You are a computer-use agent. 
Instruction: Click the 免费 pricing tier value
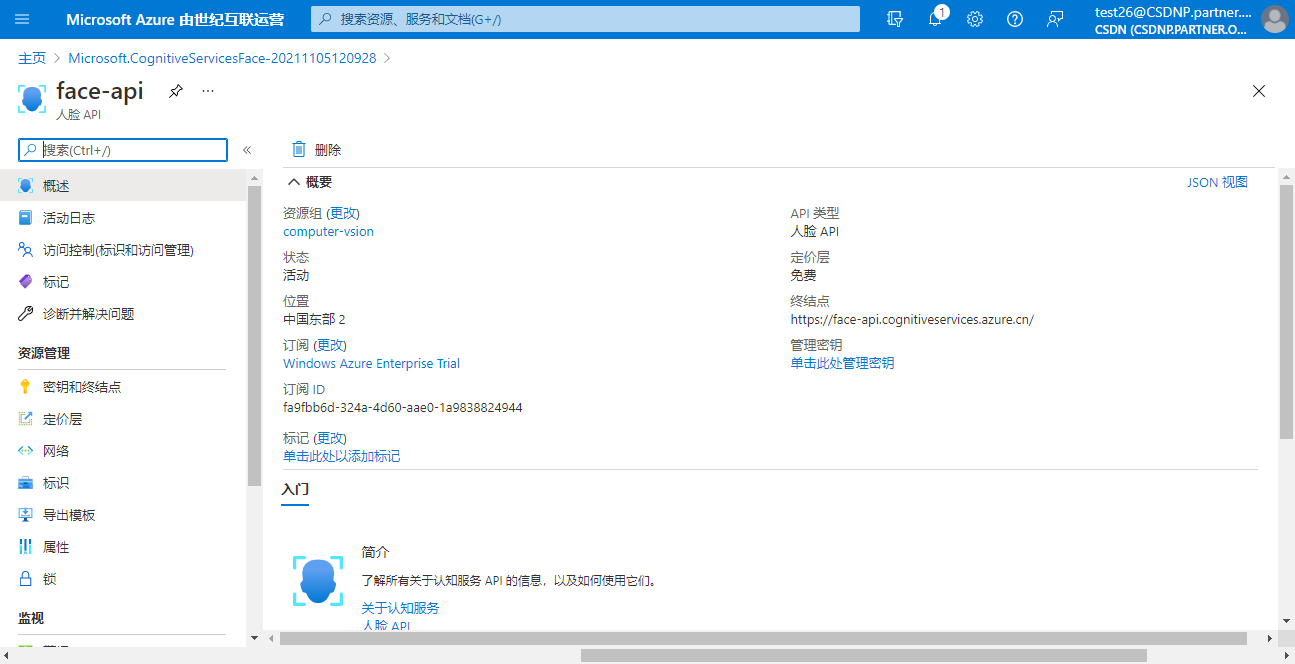pos(803,275)
